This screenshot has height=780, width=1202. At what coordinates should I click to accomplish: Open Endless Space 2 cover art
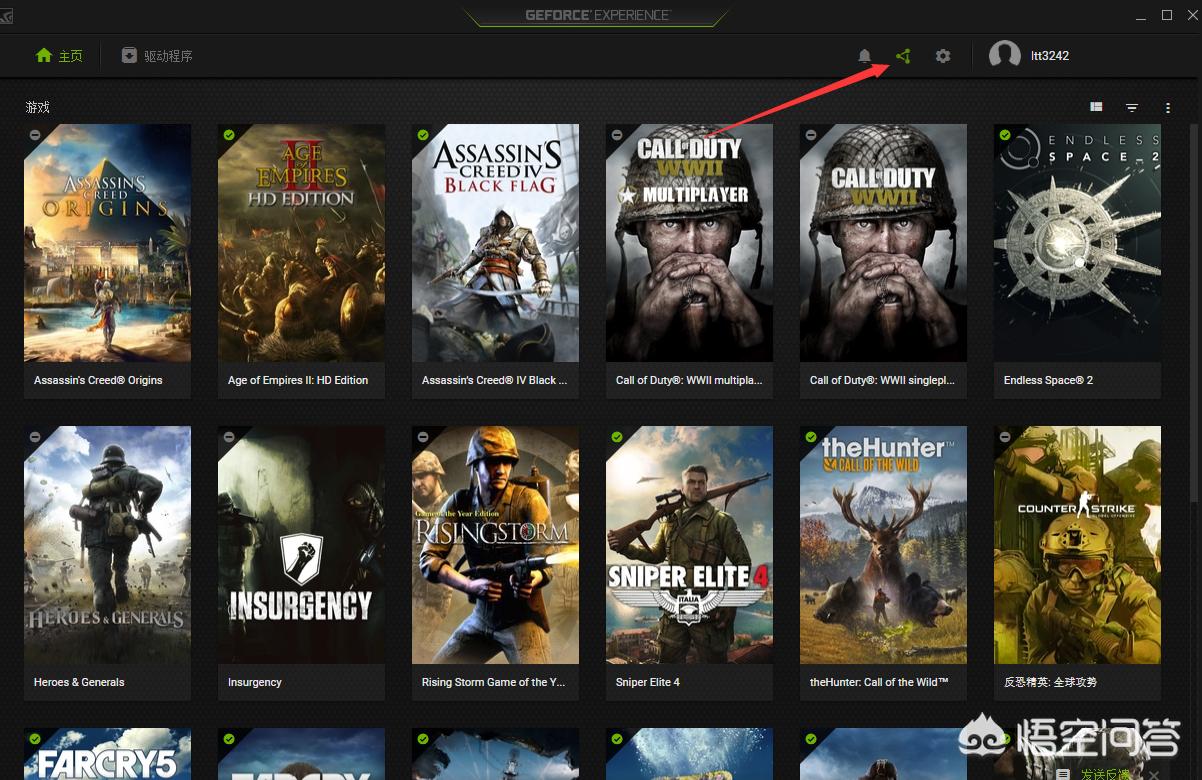click(x=1077, y=243)
